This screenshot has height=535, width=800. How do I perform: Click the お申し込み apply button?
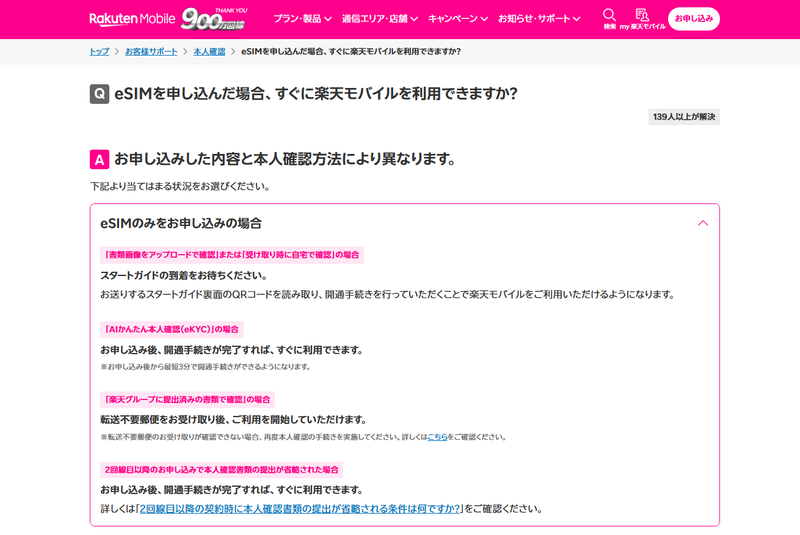tap(693, 19)
